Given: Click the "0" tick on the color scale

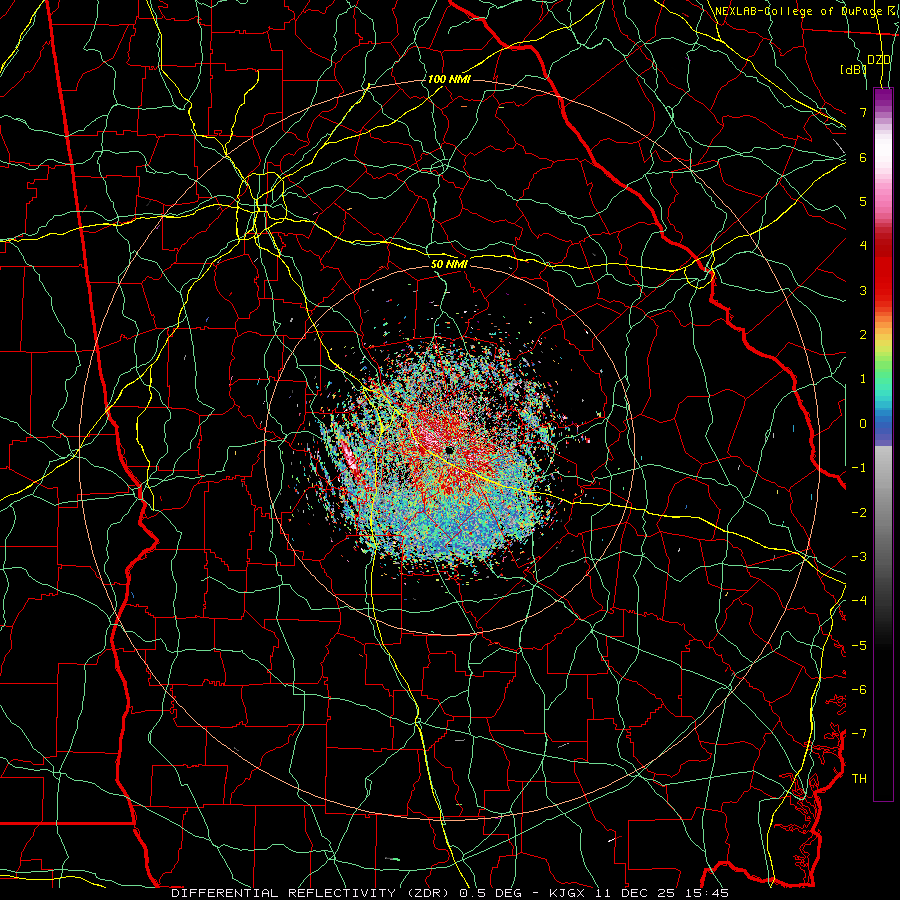Looking at the screenshot, I should [863, 424].
